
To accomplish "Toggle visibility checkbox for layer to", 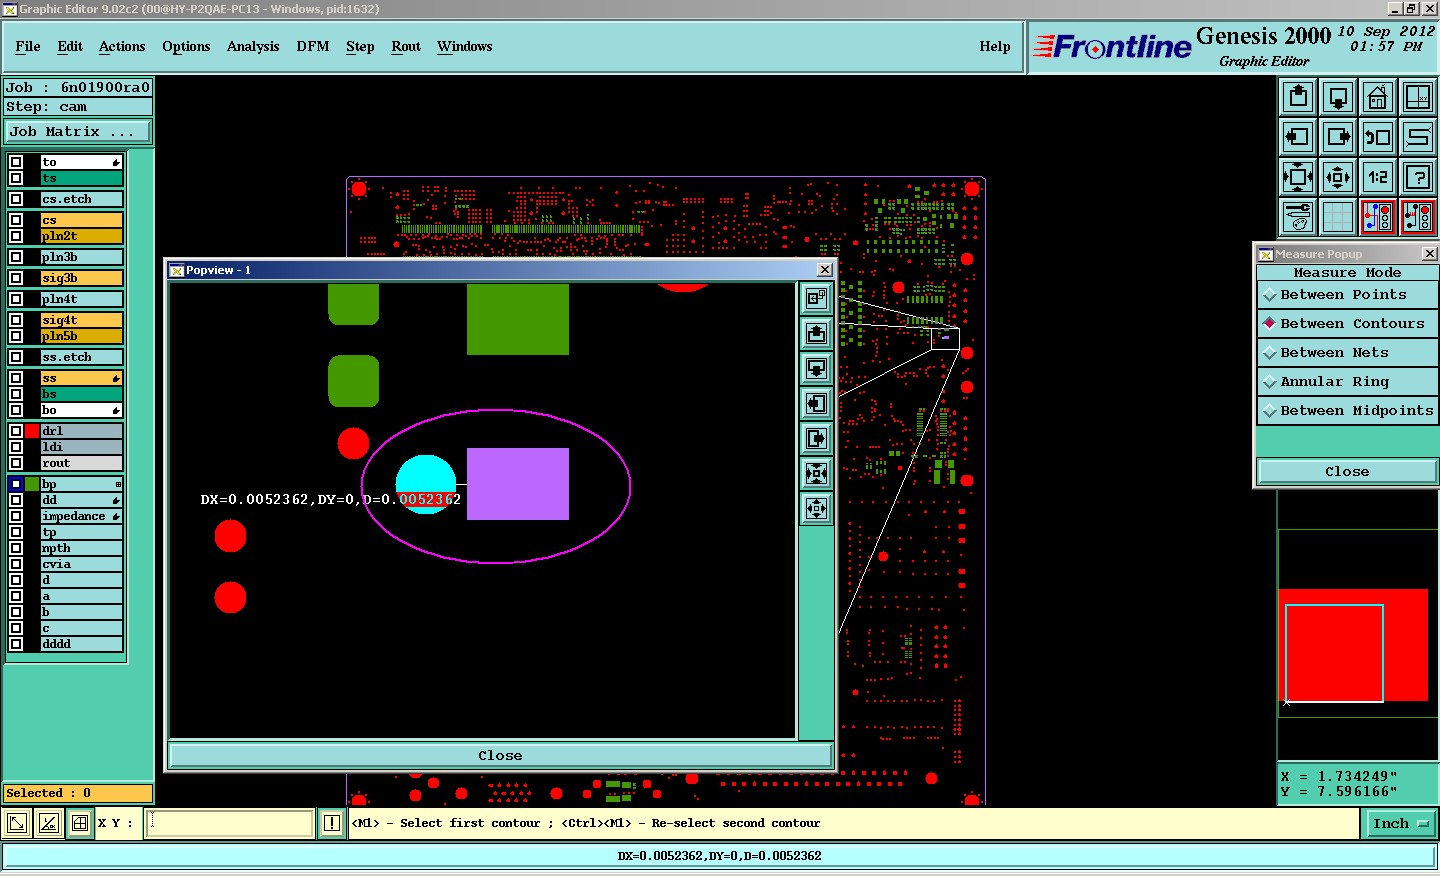I will [16, 162].
